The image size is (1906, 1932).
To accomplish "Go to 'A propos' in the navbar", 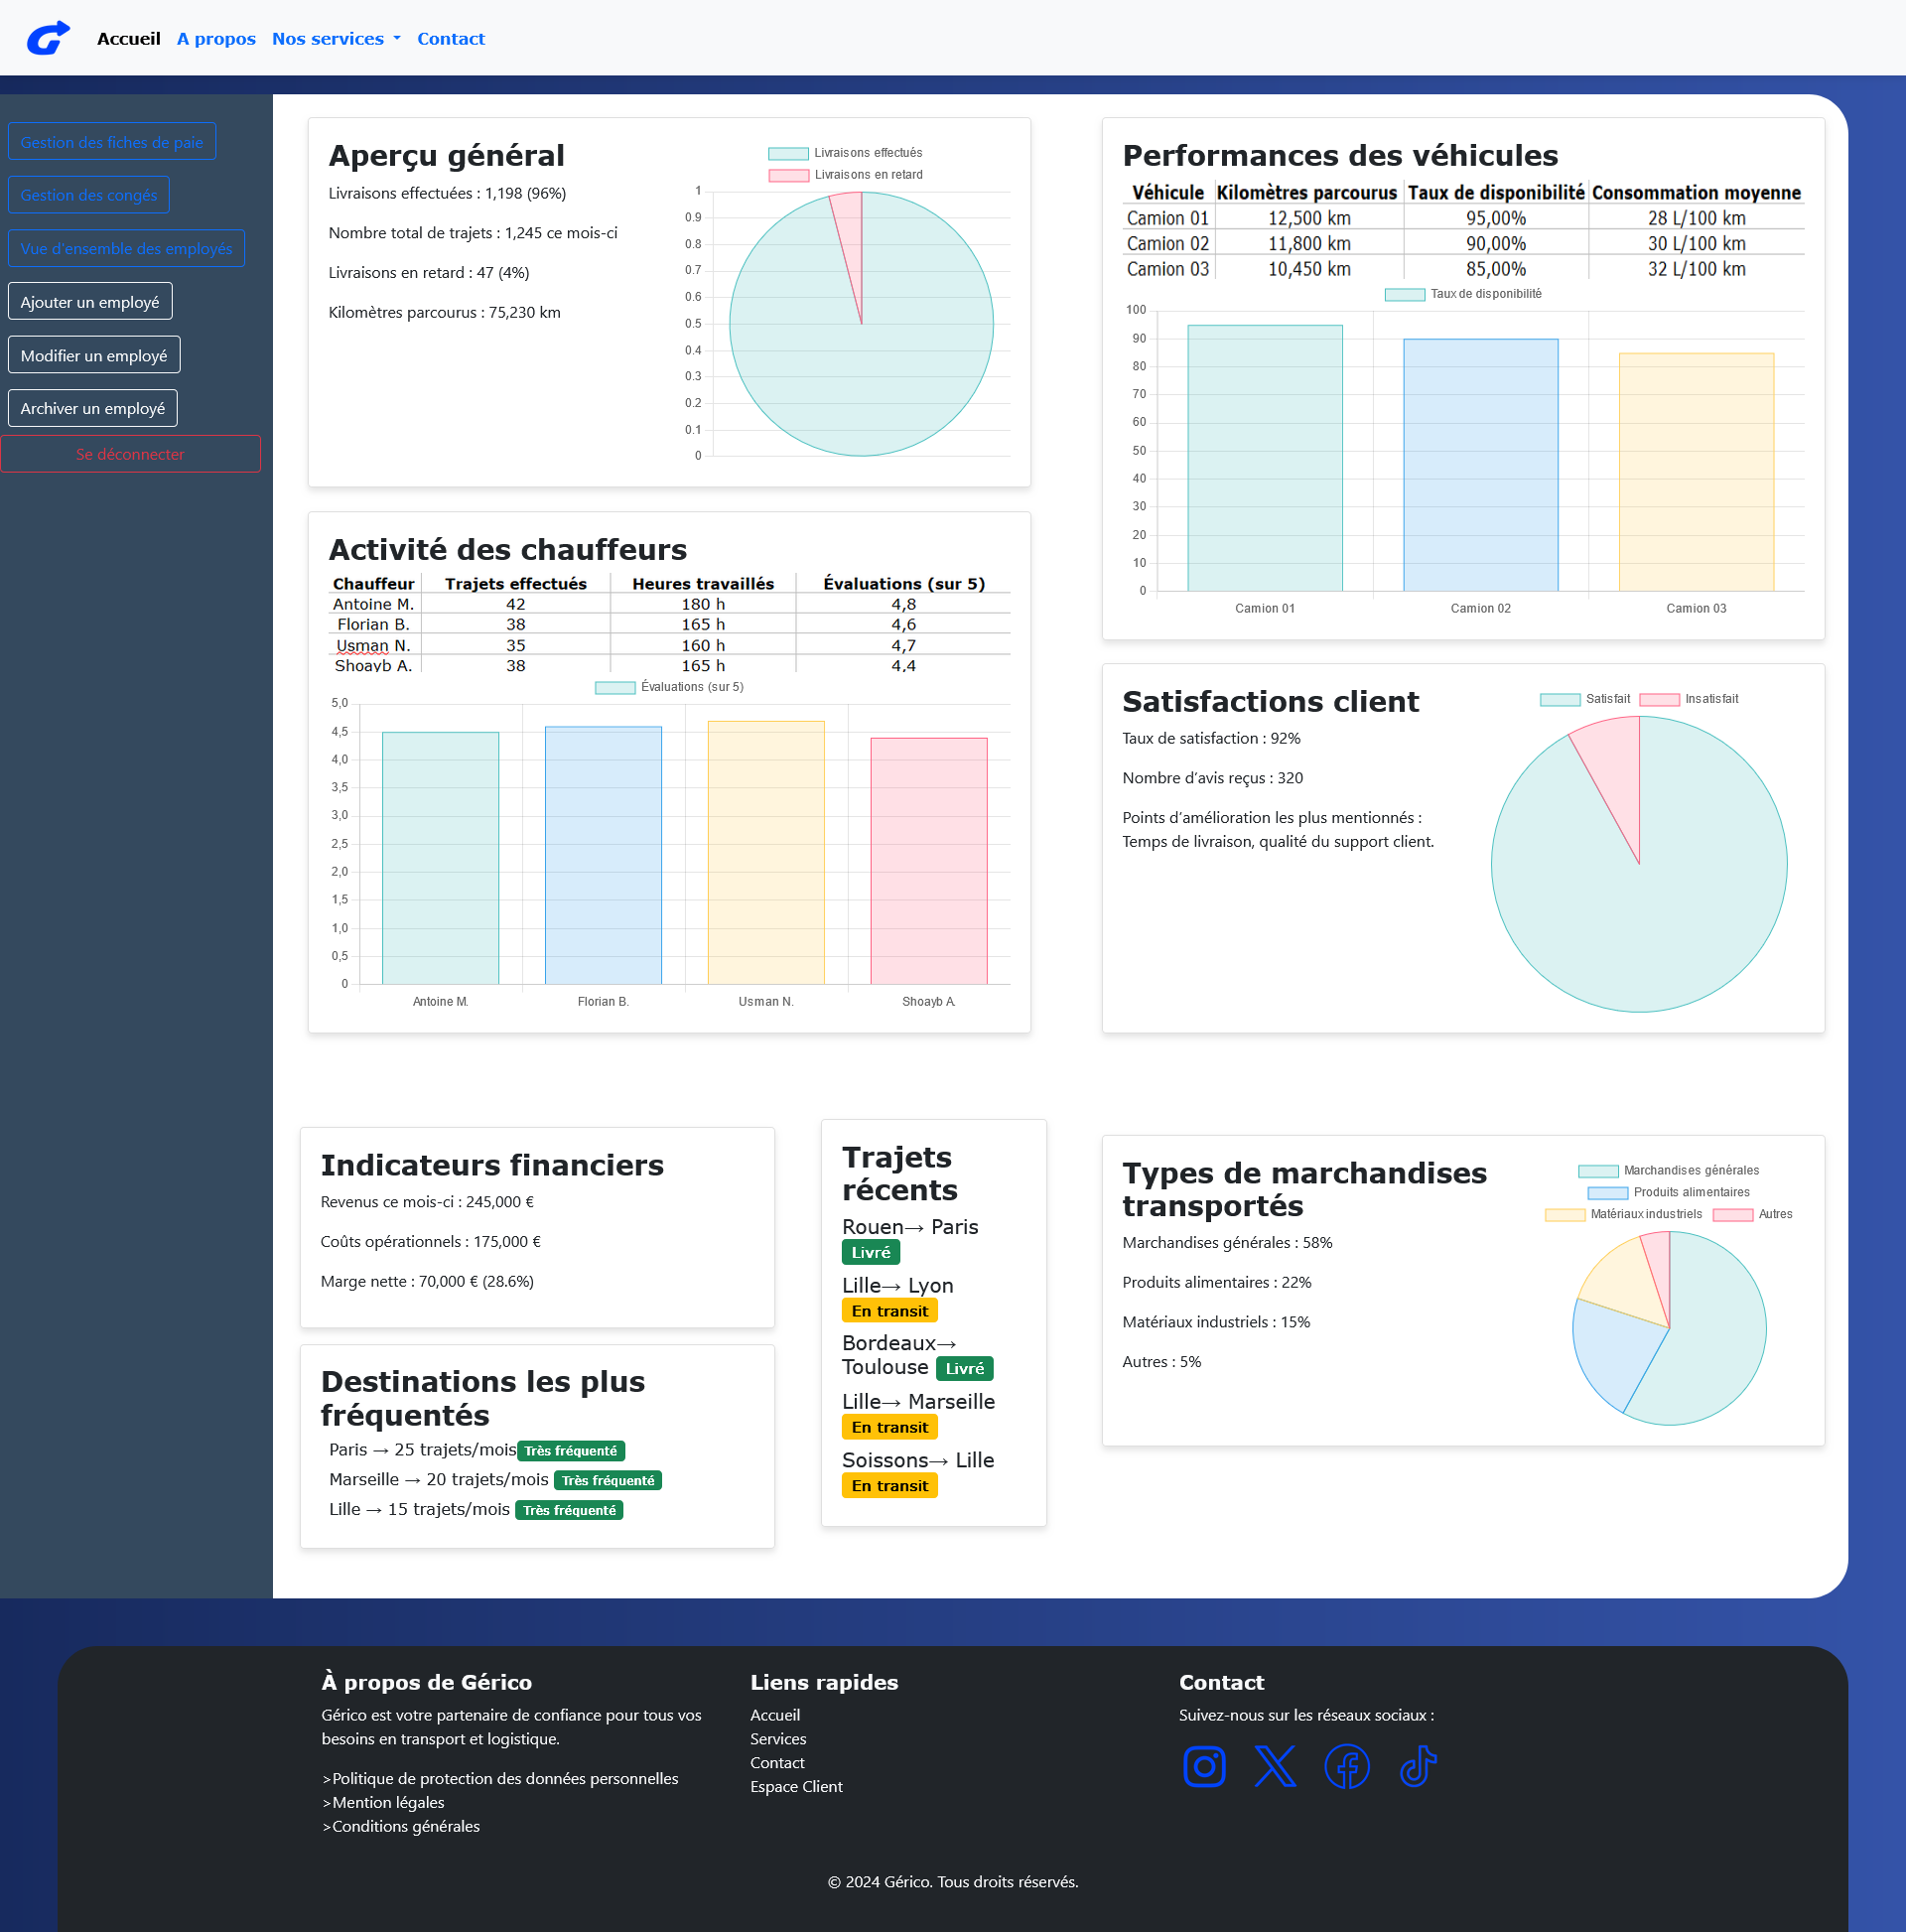I will point(216,39).
